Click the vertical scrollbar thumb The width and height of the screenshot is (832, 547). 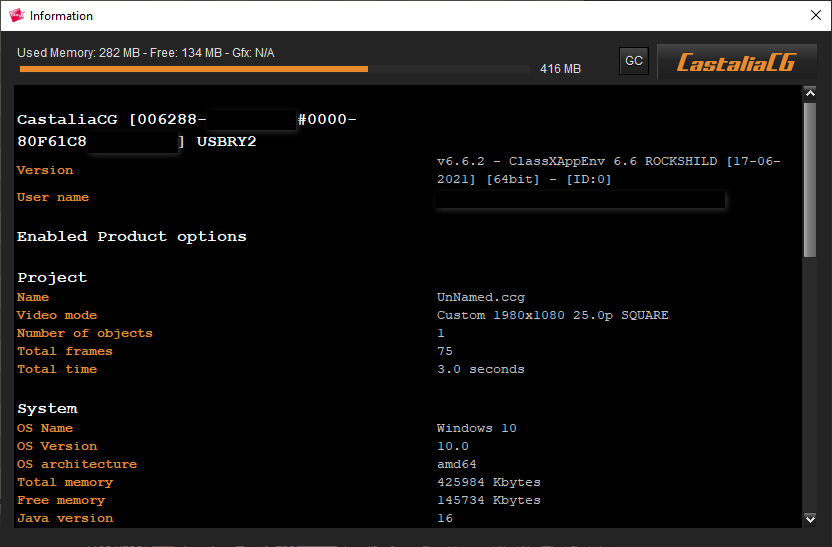click(810, 180)
